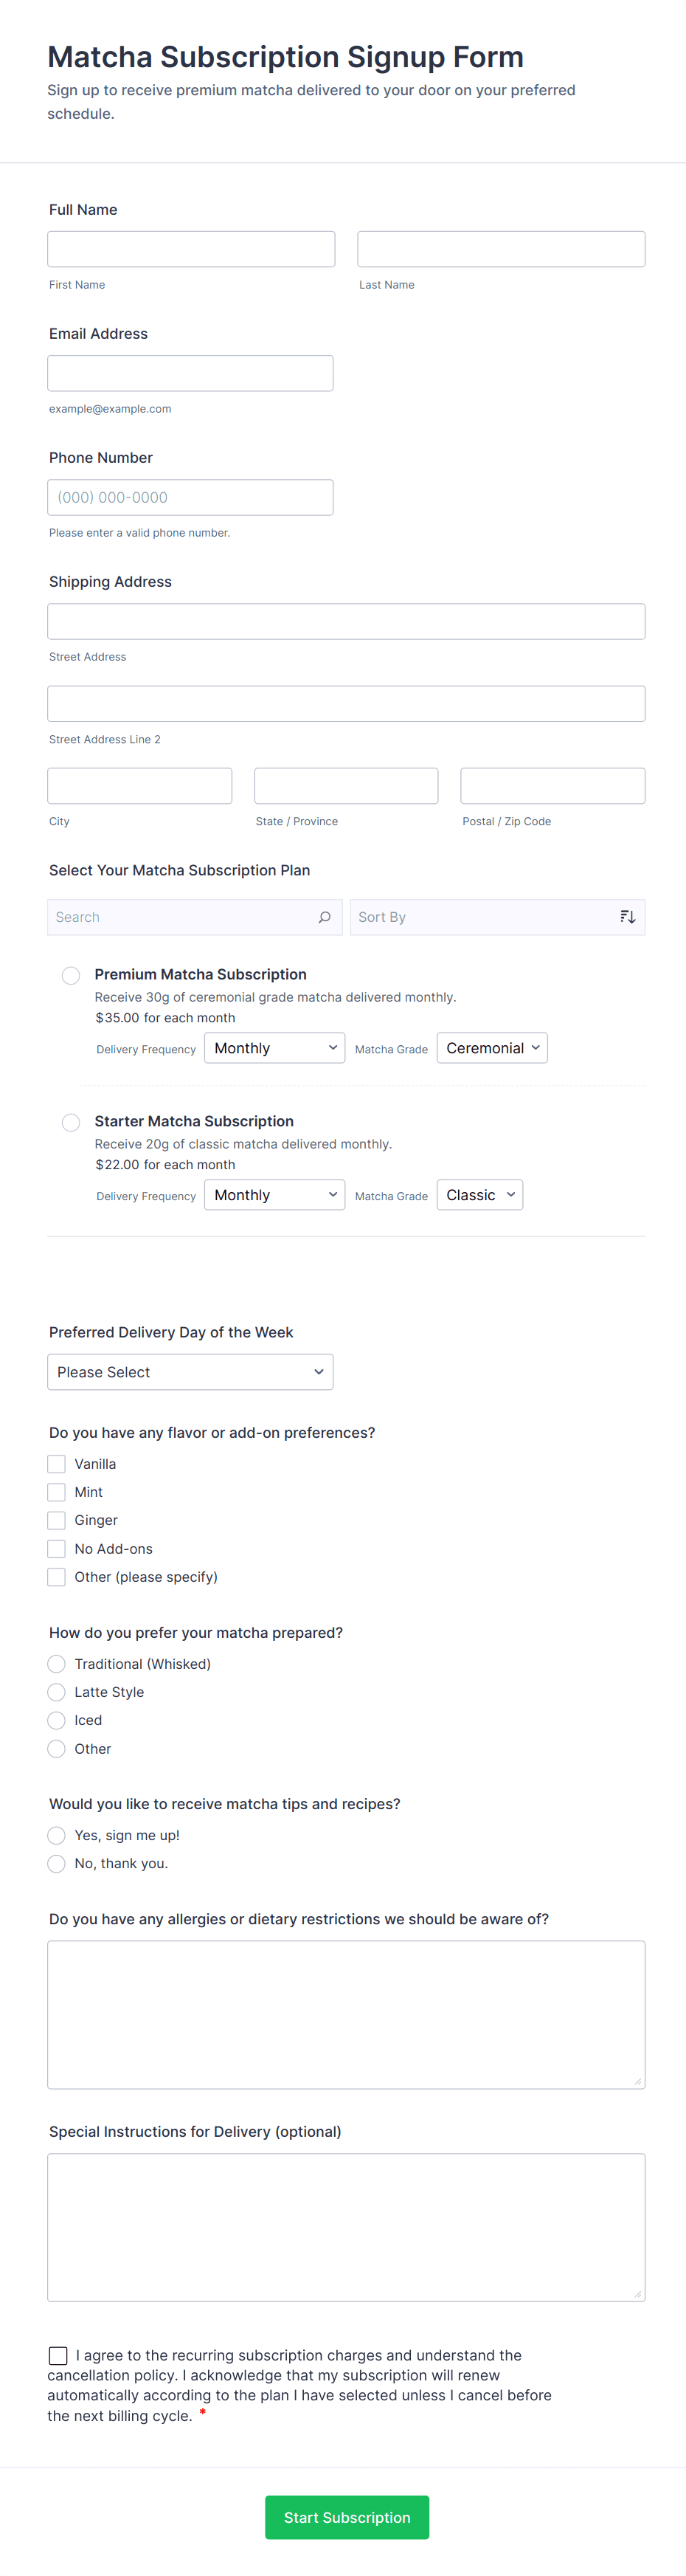Open Premium plan Delivery Frequency dropdown
The height and width of the screenshot is (2576, 686).
pos(274,1048)
